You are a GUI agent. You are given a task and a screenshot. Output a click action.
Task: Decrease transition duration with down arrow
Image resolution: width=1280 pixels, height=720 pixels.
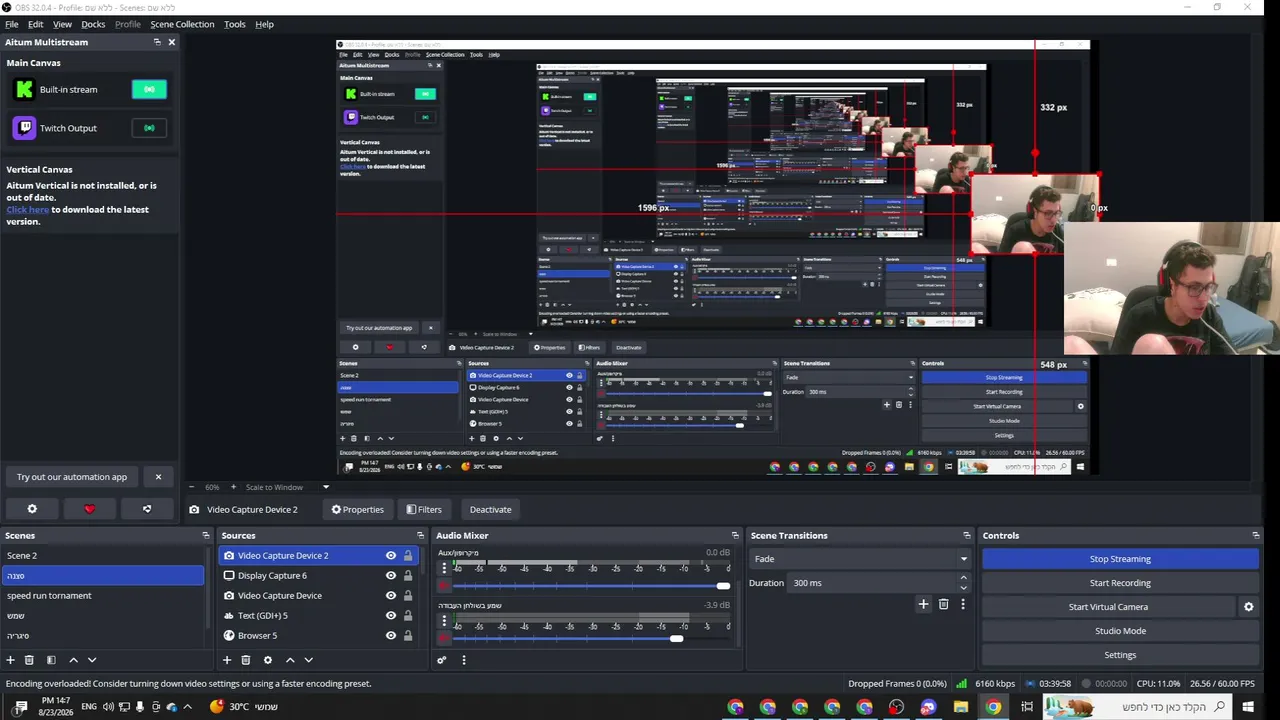tap(964, 588)
